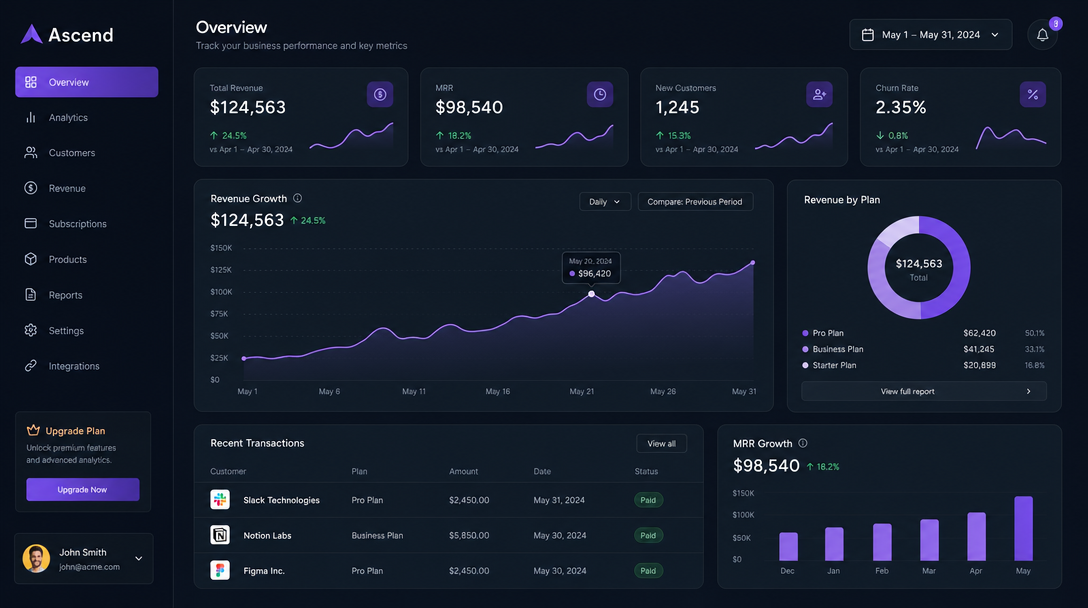Select the May bar in MRR Growth chart
Image resolution: width=1088 pixels, height=608 pixels.
[x=1023, y=527]
